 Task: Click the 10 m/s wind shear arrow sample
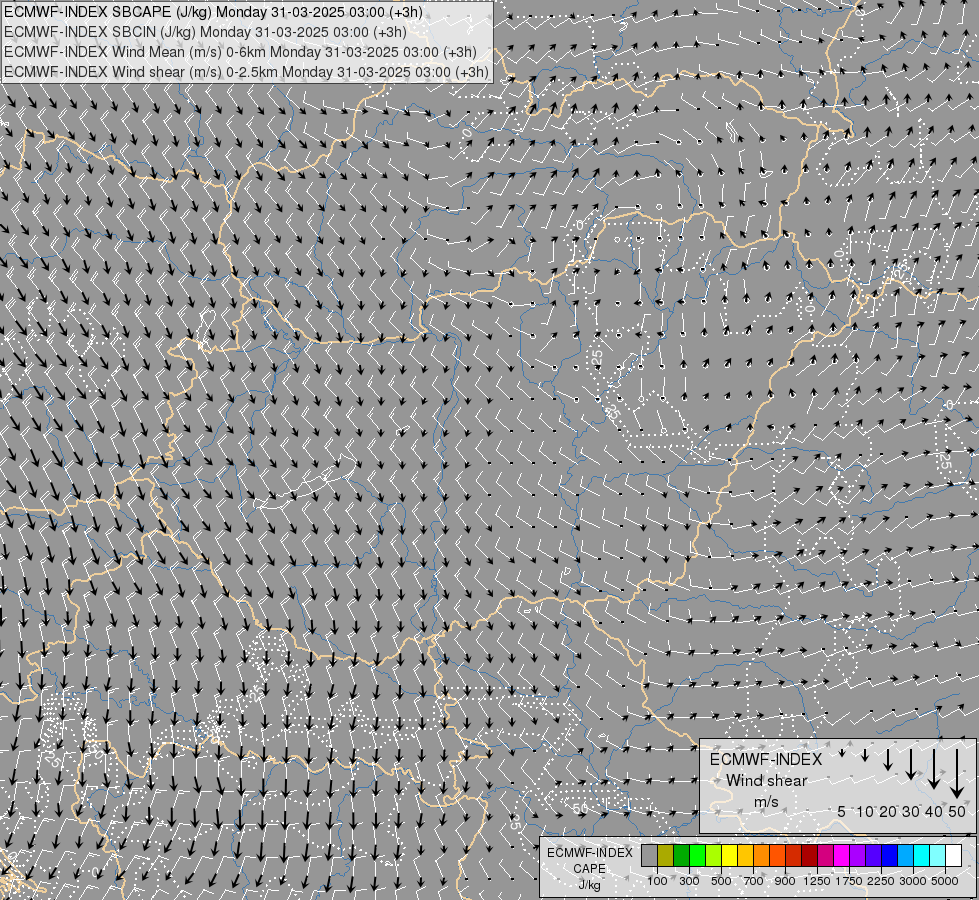(865, 755)
